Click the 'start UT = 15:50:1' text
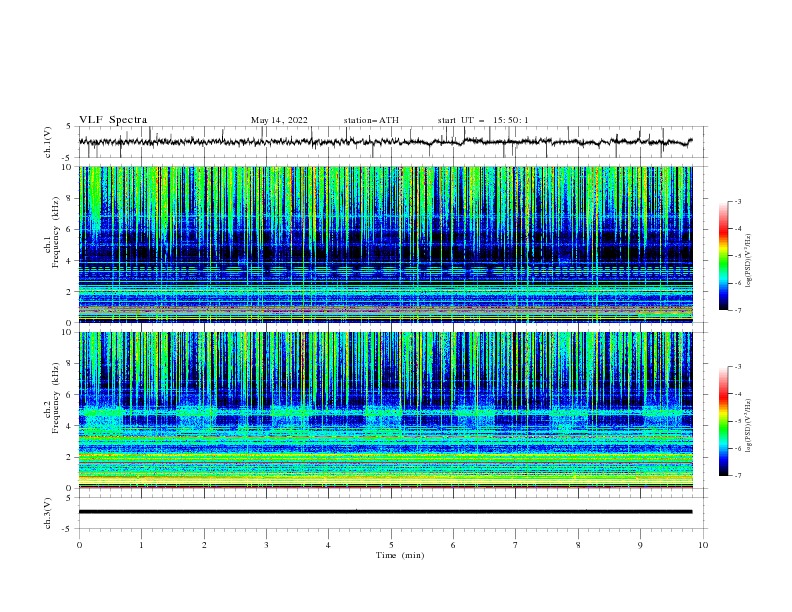Viewport: 792px width, 612px height. (x=483, y=120)
